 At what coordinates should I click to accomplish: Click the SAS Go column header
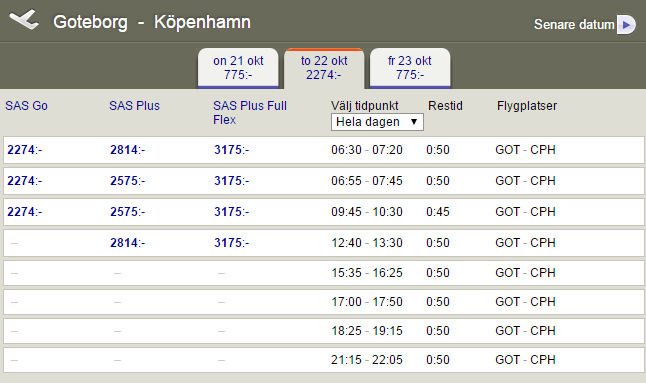26,106
